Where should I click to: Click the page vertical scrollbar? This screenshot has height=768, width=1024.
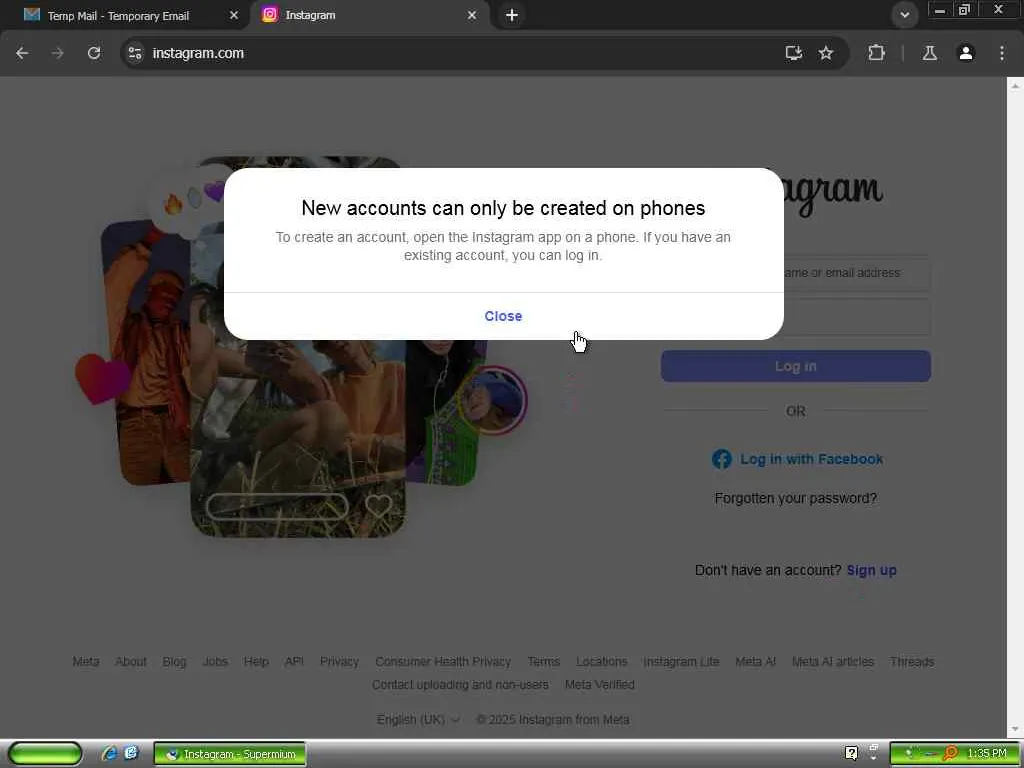tap(1015, 408)
